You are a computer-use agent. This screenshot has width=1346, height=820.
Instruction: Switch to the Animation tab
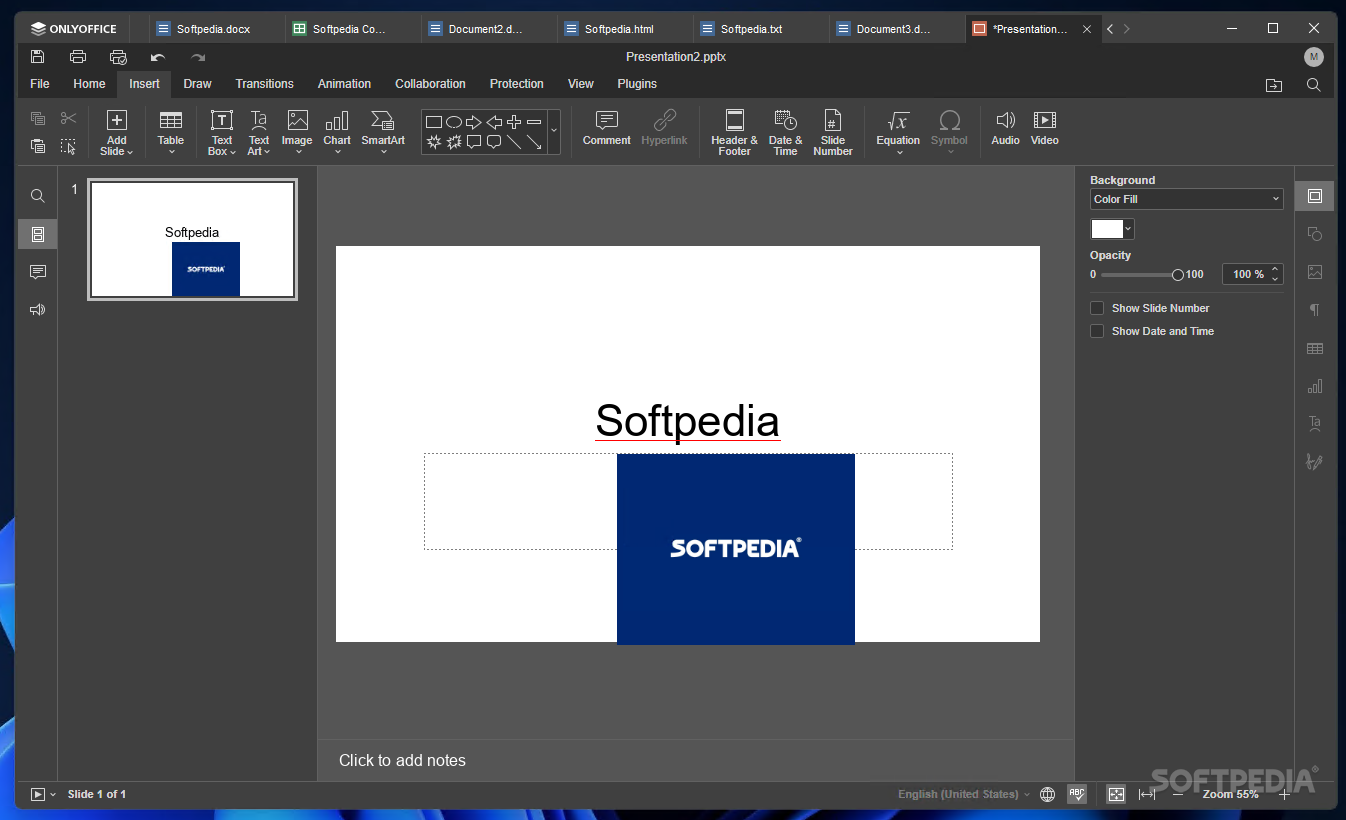click(344, 84)
